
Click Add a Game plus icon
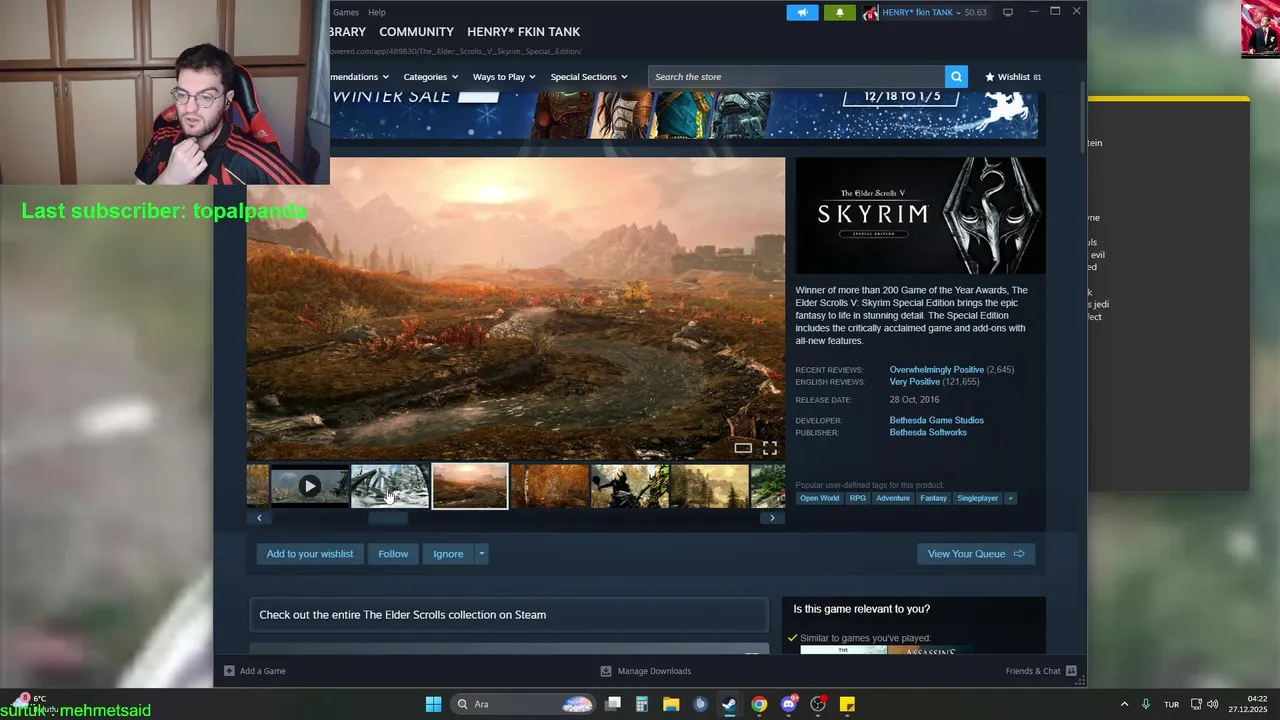[x=229, y=671]
